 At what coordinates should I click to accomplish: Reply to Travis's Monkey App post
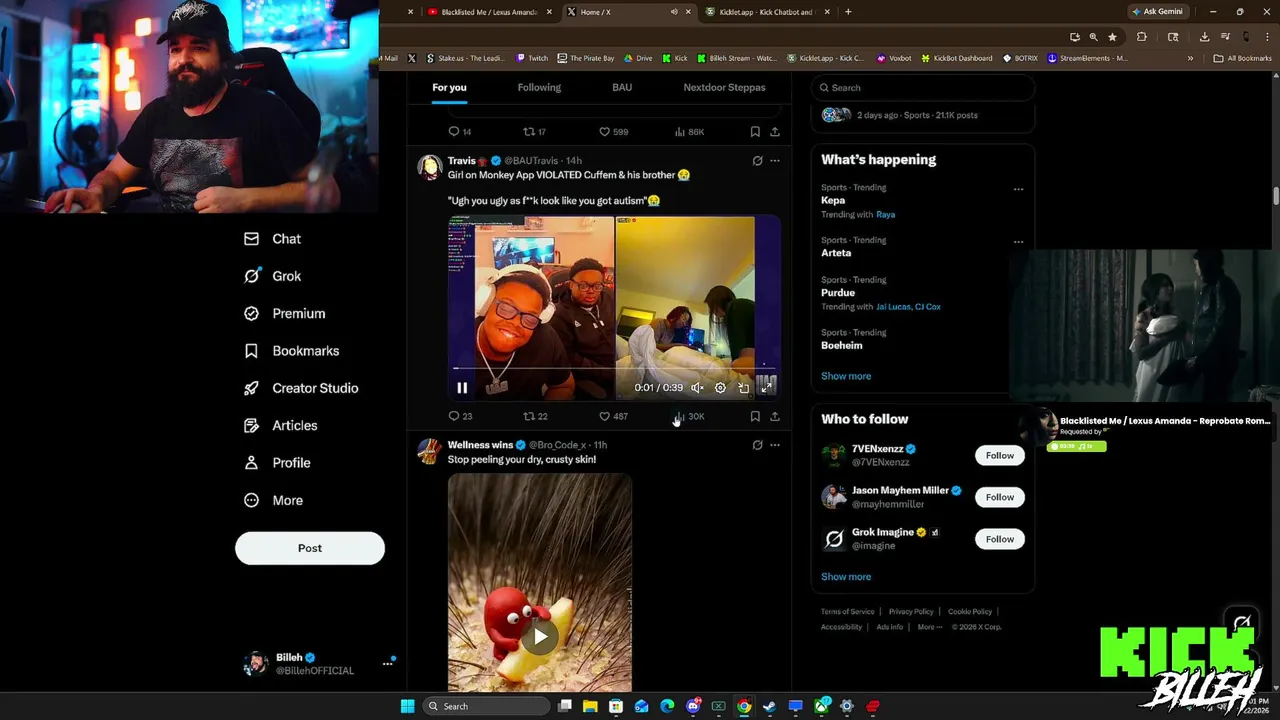pyautogui.click(x=460, y=416)
